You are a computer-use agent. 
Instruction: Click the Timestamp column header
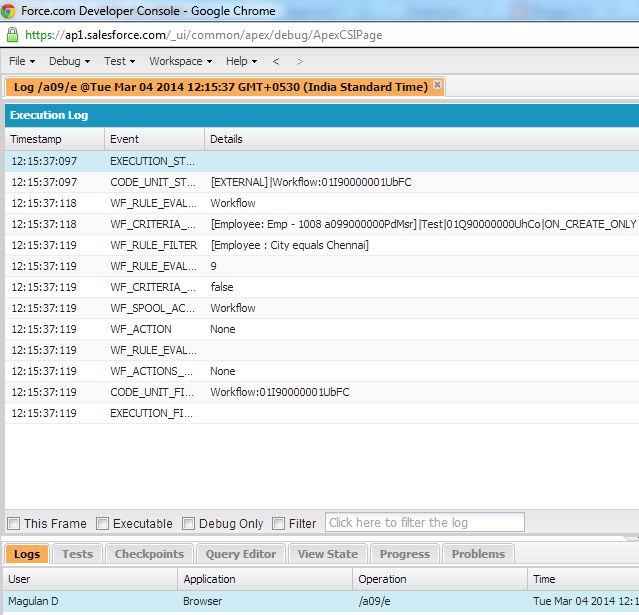point(55,139)
